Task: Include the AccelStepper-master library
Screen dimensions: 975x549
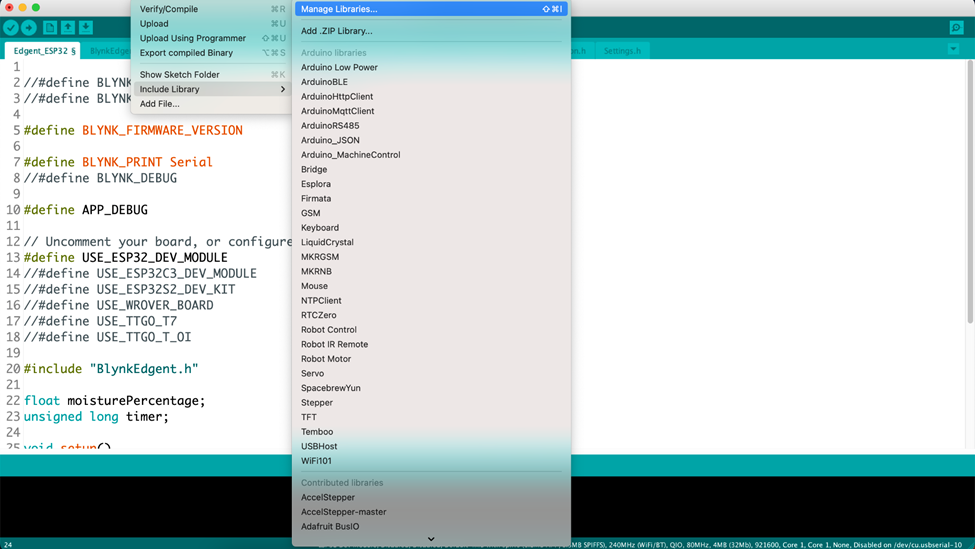Action: pos(431,512)
